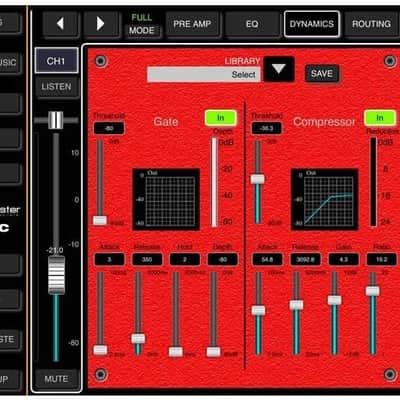Click the Compressor Ratio slider handle
This screenshot has height=400, width=400.
click(x=372, y=291)
